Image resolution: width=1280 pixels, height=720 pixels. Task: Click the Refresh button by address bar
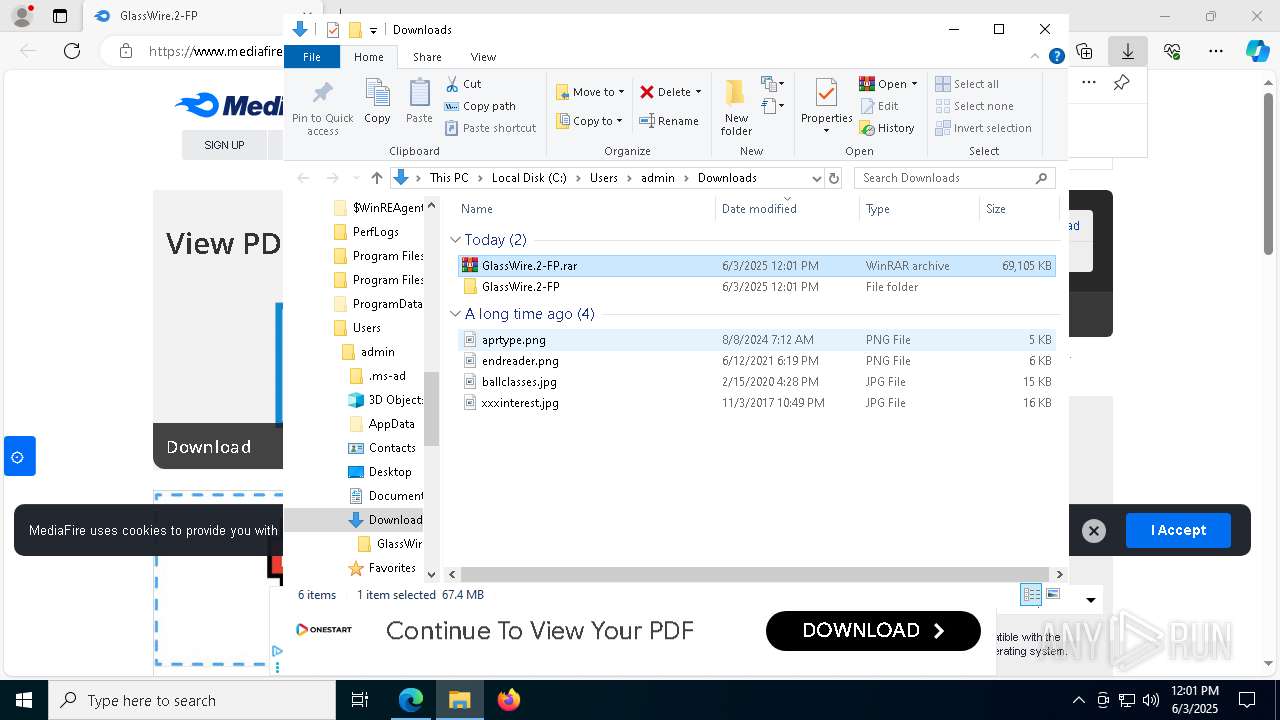(x=834, y=178)
